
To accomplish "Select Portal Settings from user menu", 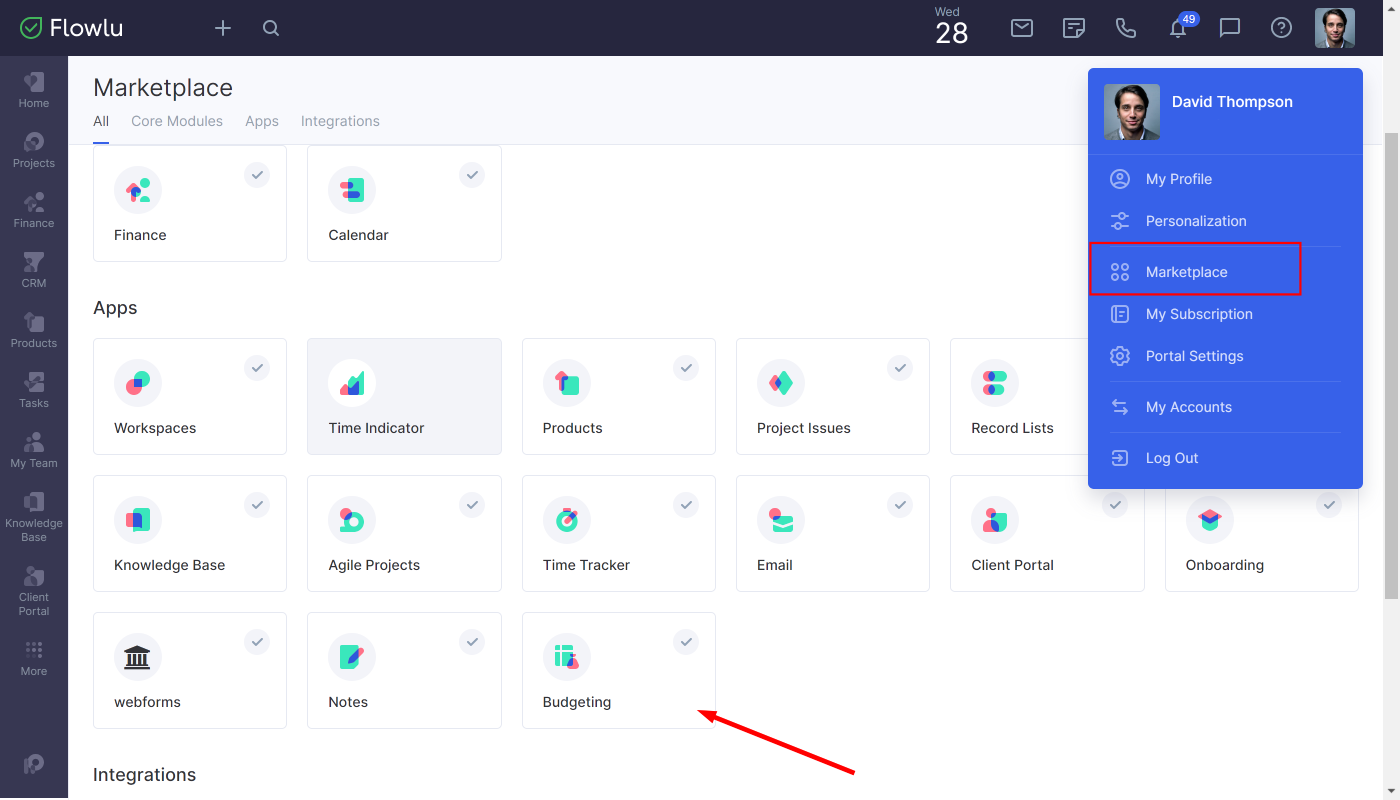I will click(1194, 356).
